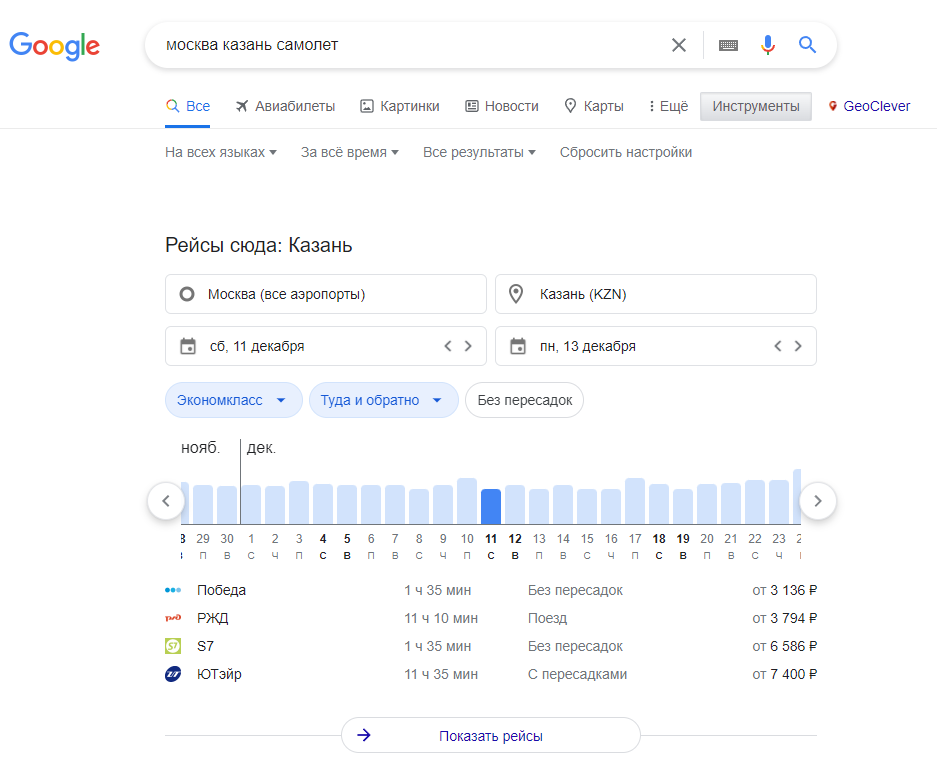Click С пересадками text for ЮТэйр
The height and width of the screenshot is (768, 937).
[577, 674]
